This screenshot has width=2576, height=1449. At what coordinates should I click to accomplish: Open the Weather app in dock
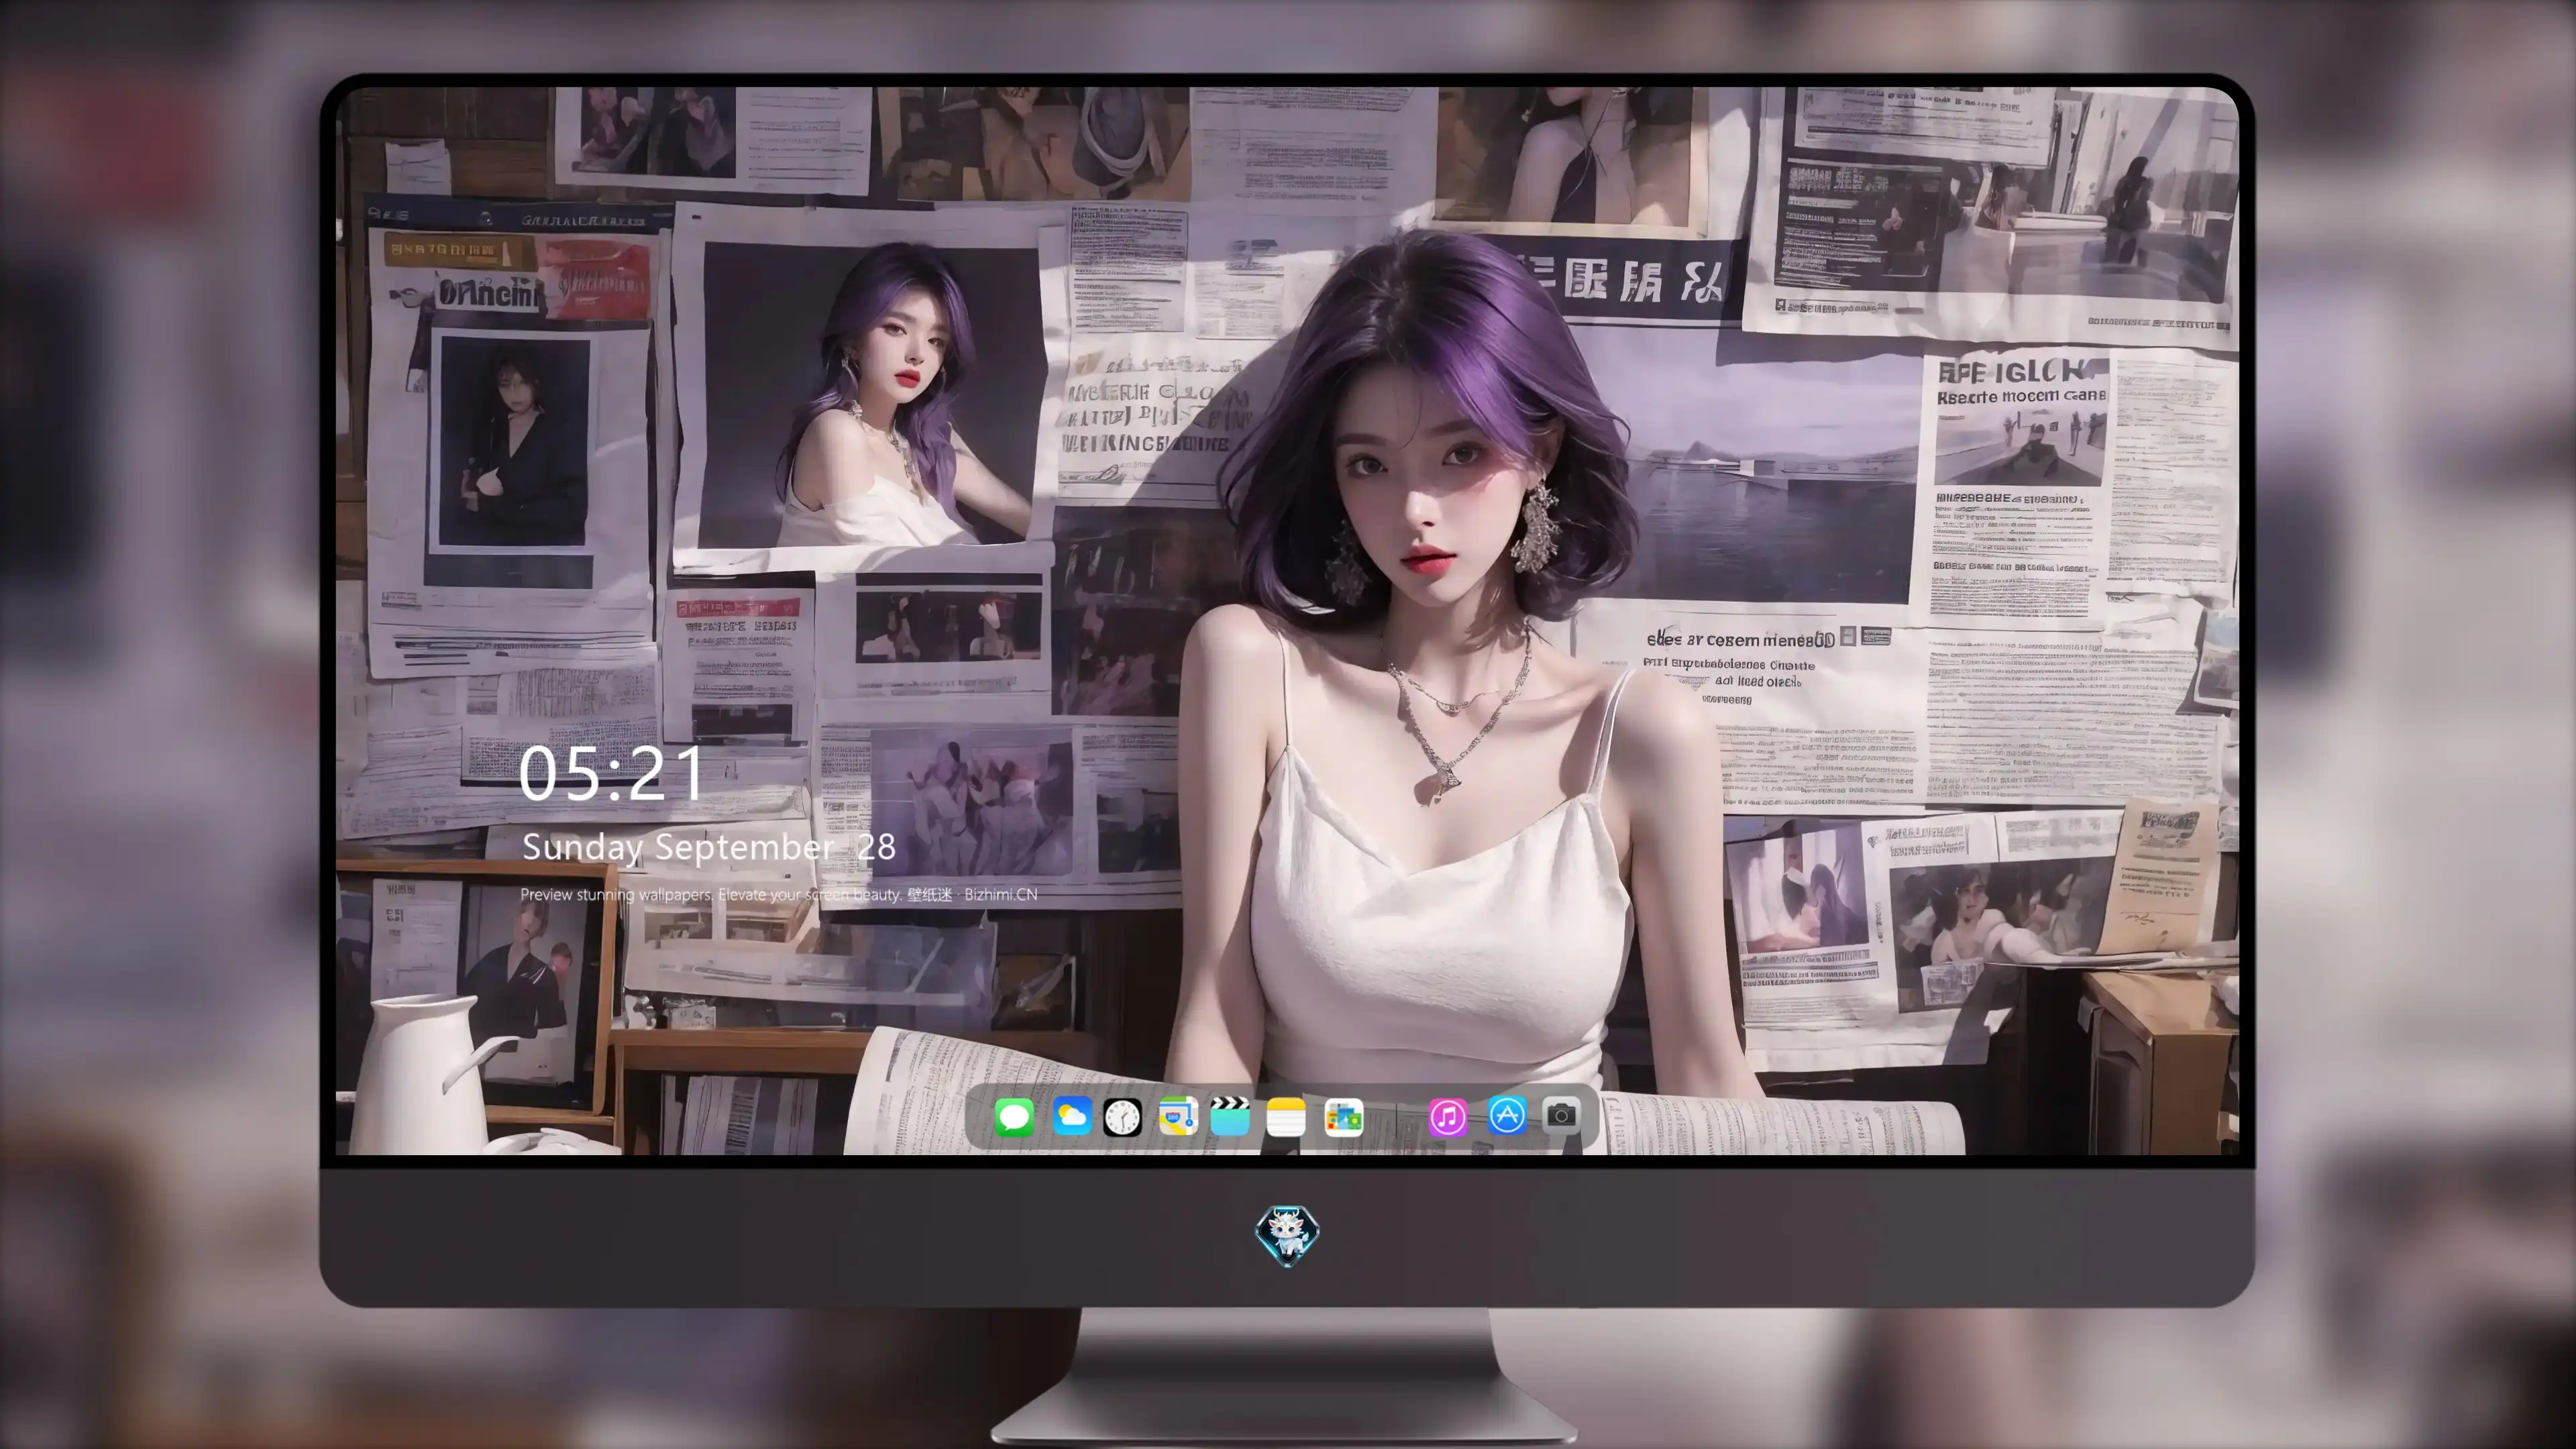point(1071,1116)
